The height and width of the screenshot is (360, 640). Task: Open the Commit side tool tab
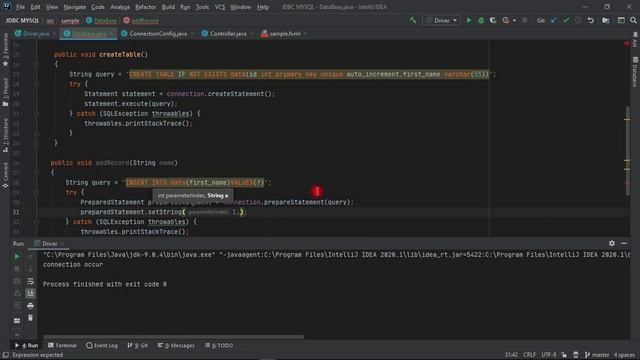5,176
